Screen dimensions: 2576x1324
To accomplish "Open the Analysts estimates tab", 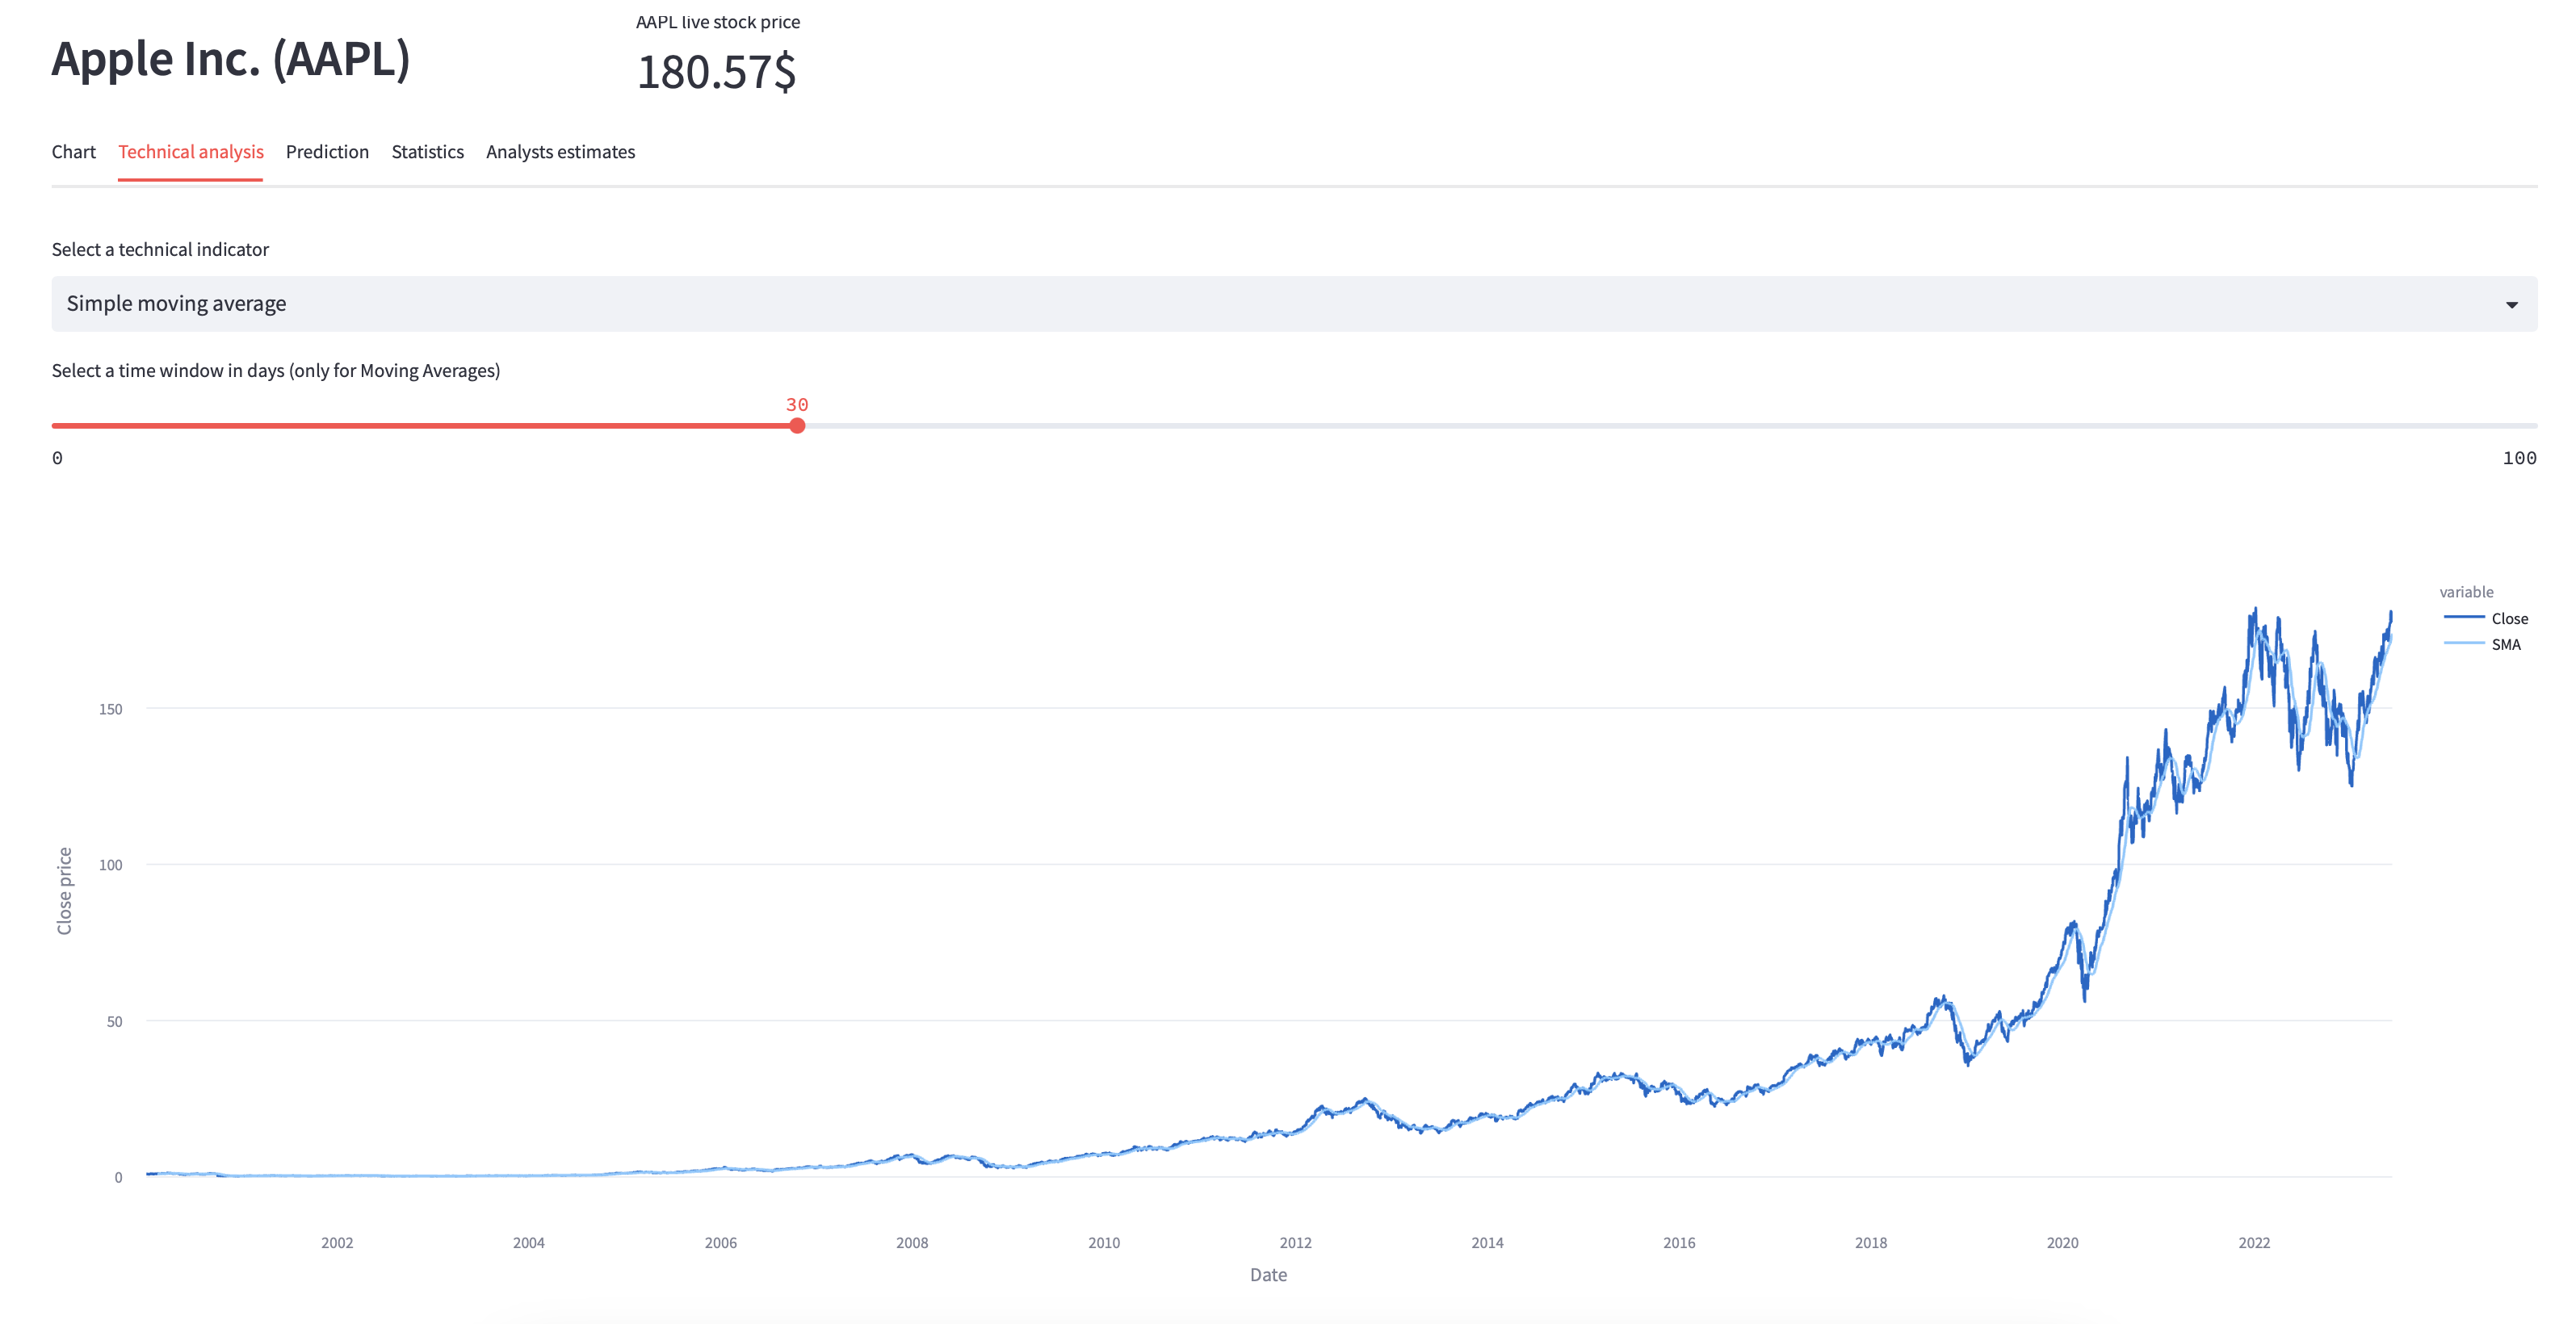I will [x=560, y=151].
